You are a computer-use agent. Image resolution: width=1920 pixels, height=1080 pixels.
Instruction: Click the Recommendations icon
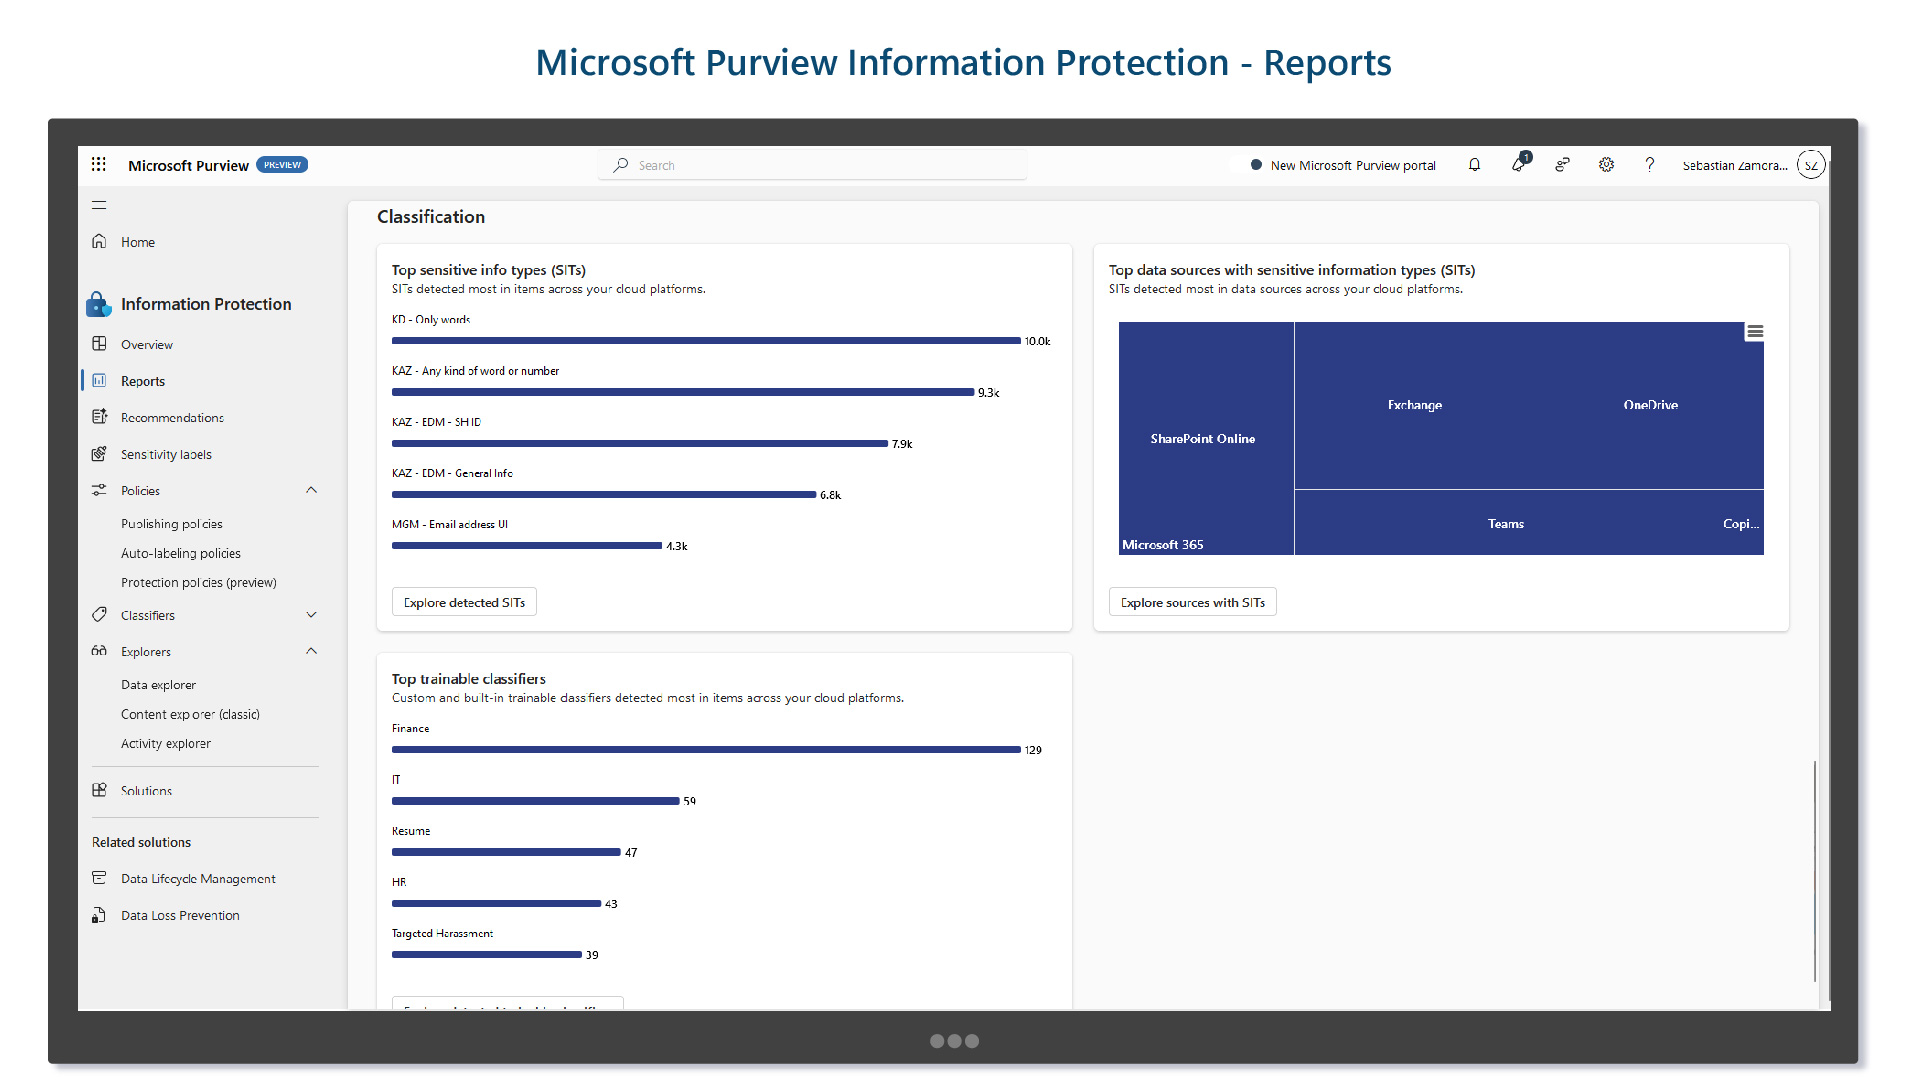pyautogui.click(x=99, y=417)
